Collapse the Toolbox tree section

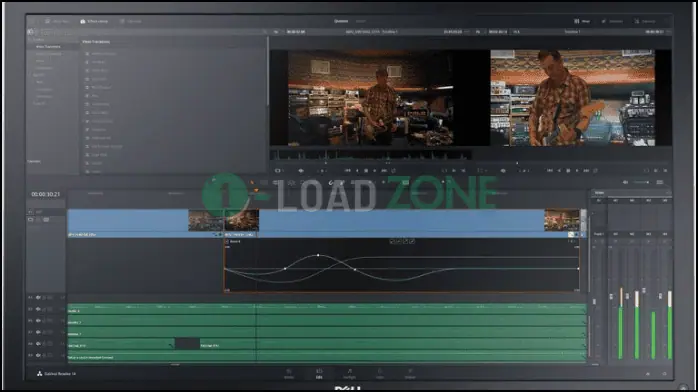tap(31, 40)
